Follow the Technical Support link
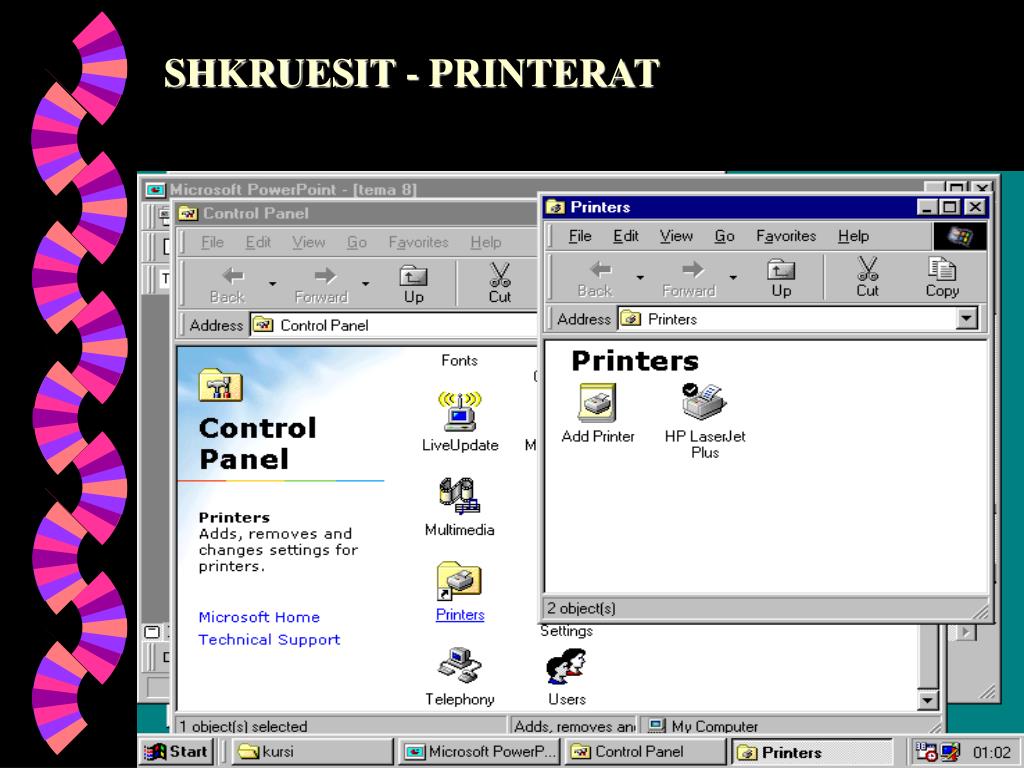1024x768 pixels. [269, 639]
